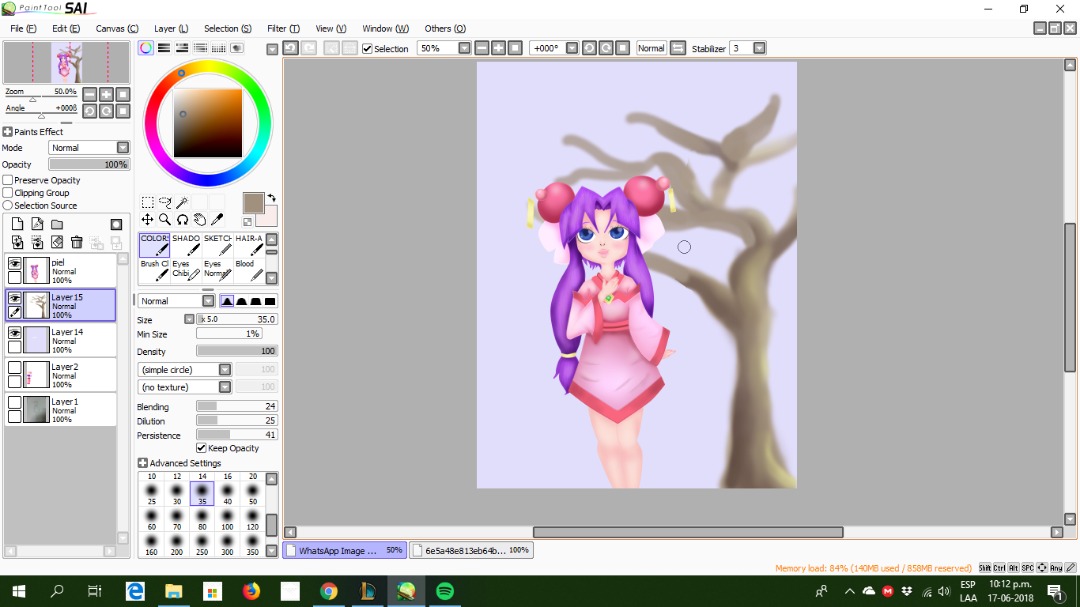Select the Layer 14 row
This screenshot has height=607, width=1080.
[x=61, y=340]
